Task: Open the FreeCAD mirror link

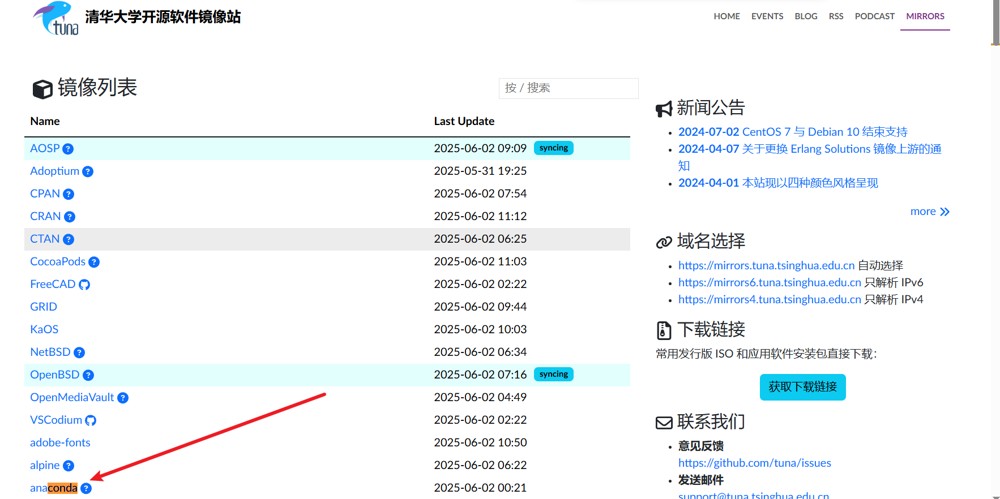Action: (53, 284)
